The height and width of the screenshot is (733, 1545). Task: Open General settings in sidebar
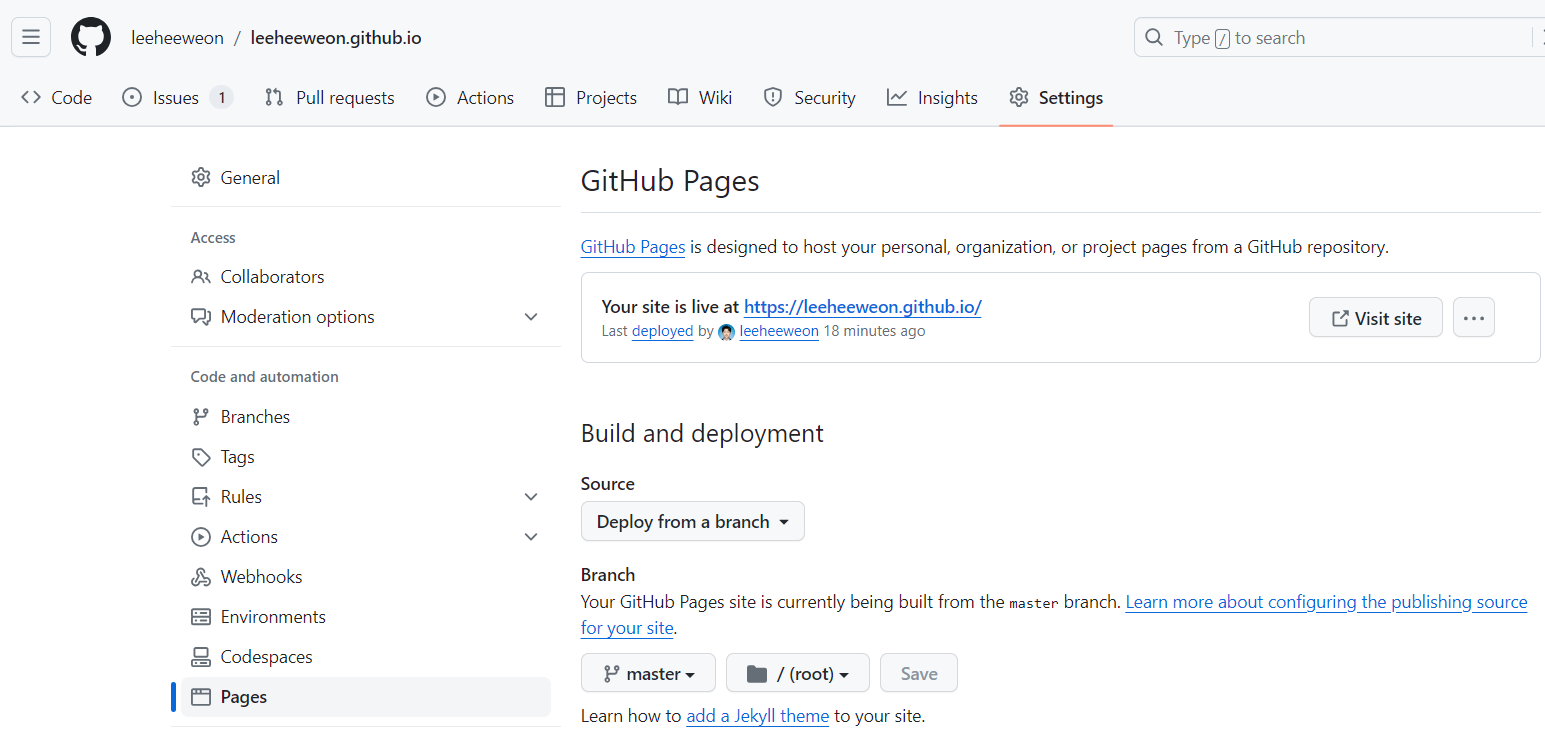pyautogui.click(x=366, y=178)
